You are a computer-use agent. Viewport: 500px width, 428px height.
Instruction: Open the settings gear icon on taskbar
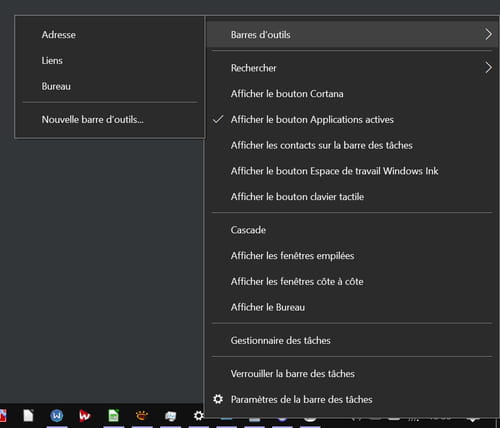point(199,416)
